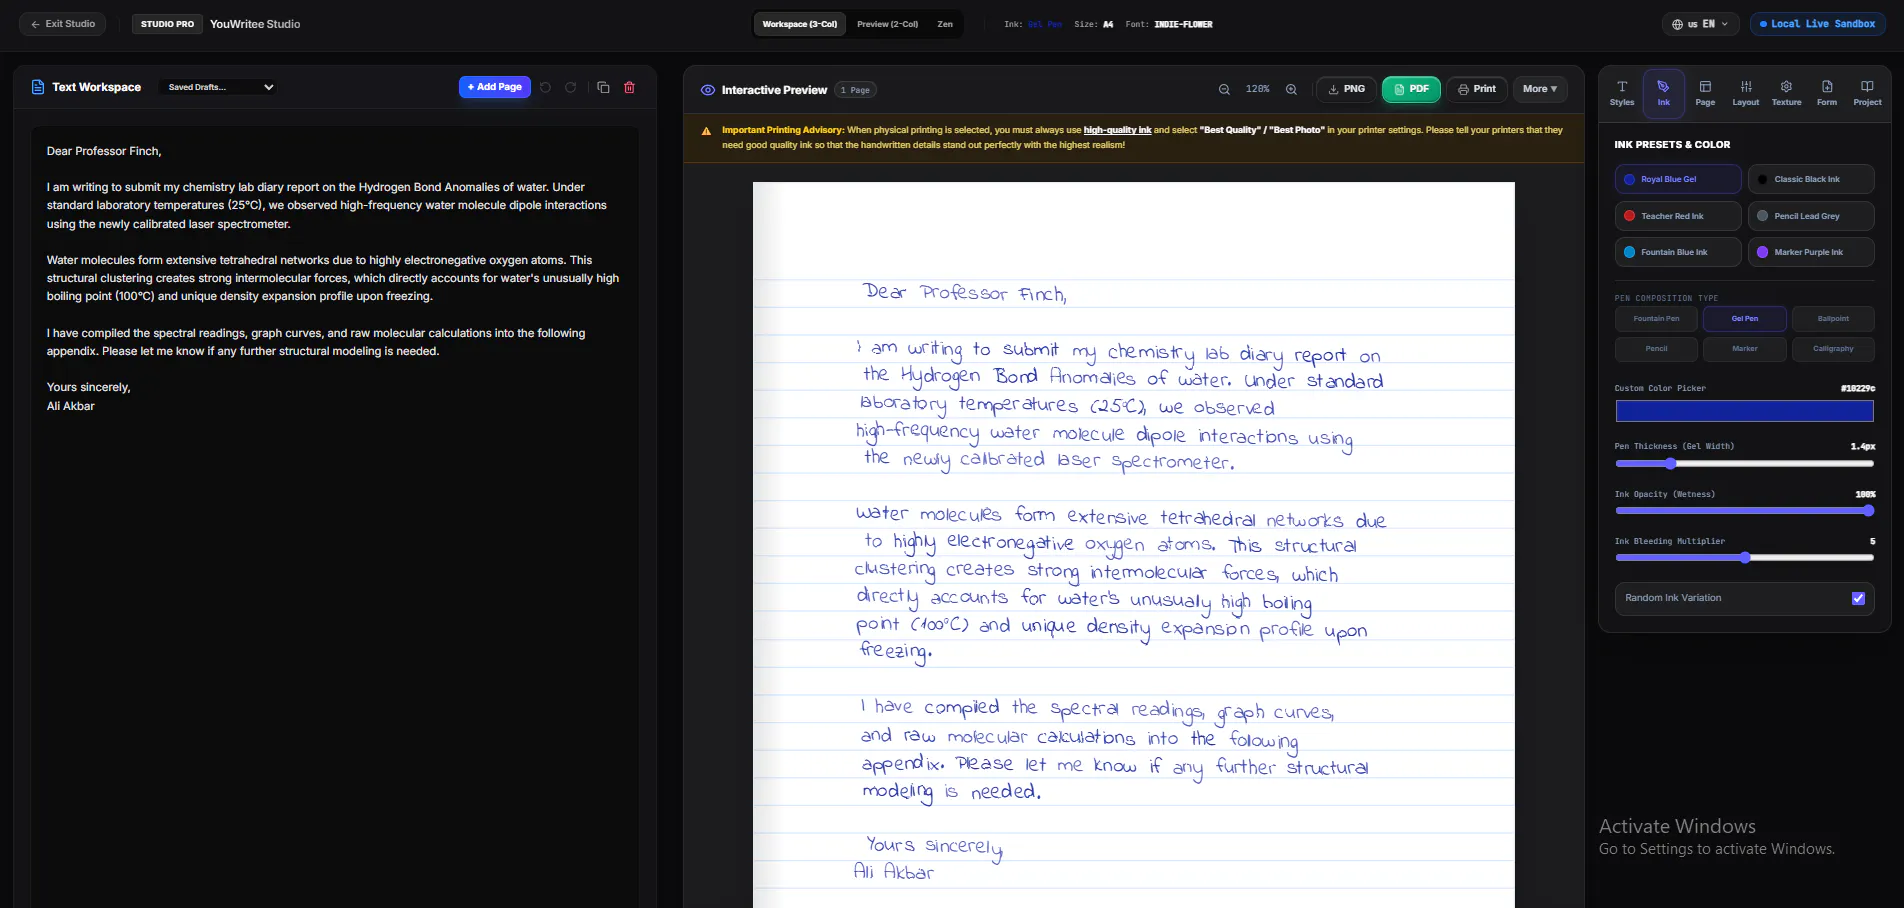Select the Marker Purple Ink preset
The width and height of the screenshot is (1904, 908).
click(x=1811, y=252)
